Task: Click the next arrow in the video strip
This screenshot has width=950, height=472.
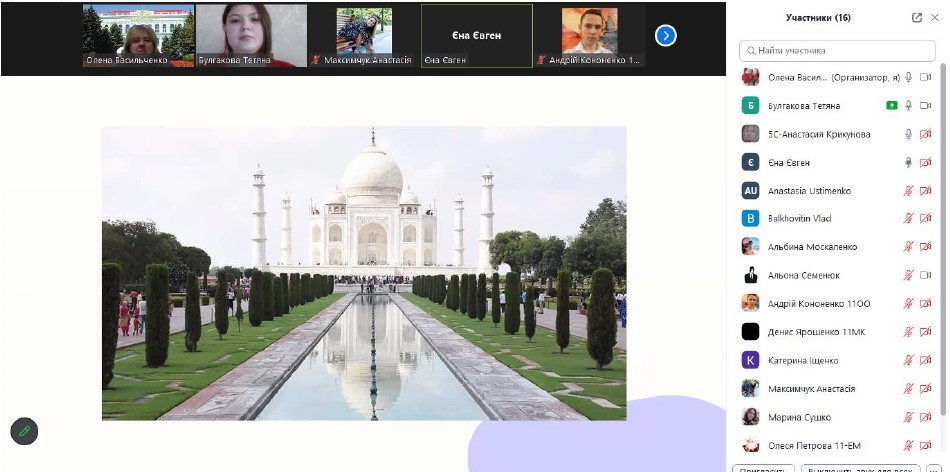Action: pyautogui.click(x=666, y=36)
